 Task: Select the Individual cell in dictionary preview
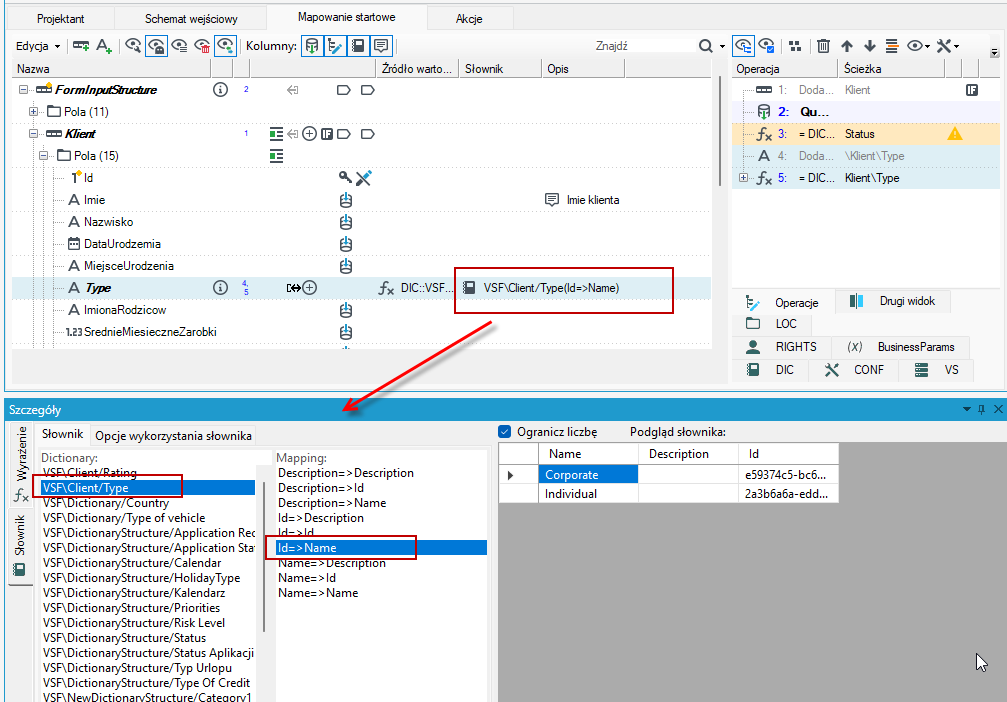[x=588, y=494]
